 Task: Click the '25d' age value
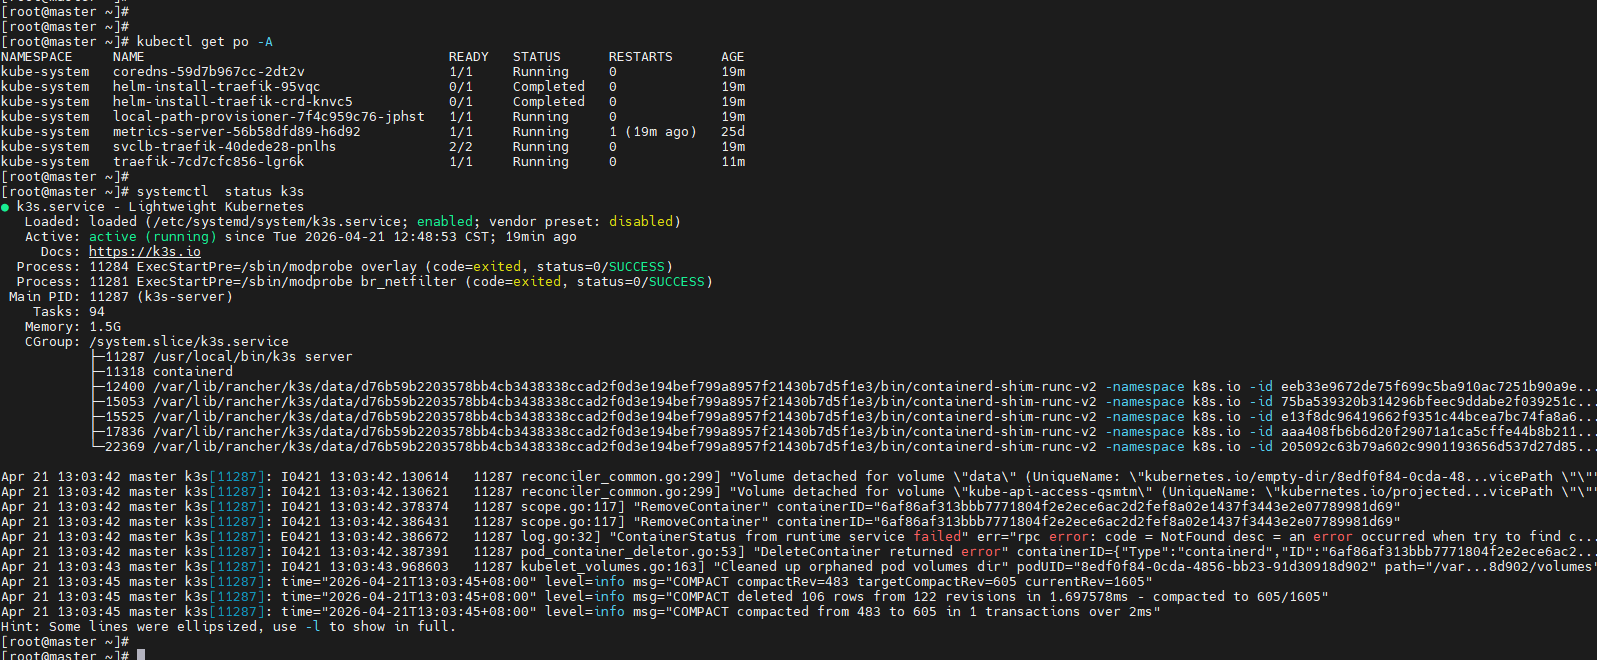coord(733,132)
